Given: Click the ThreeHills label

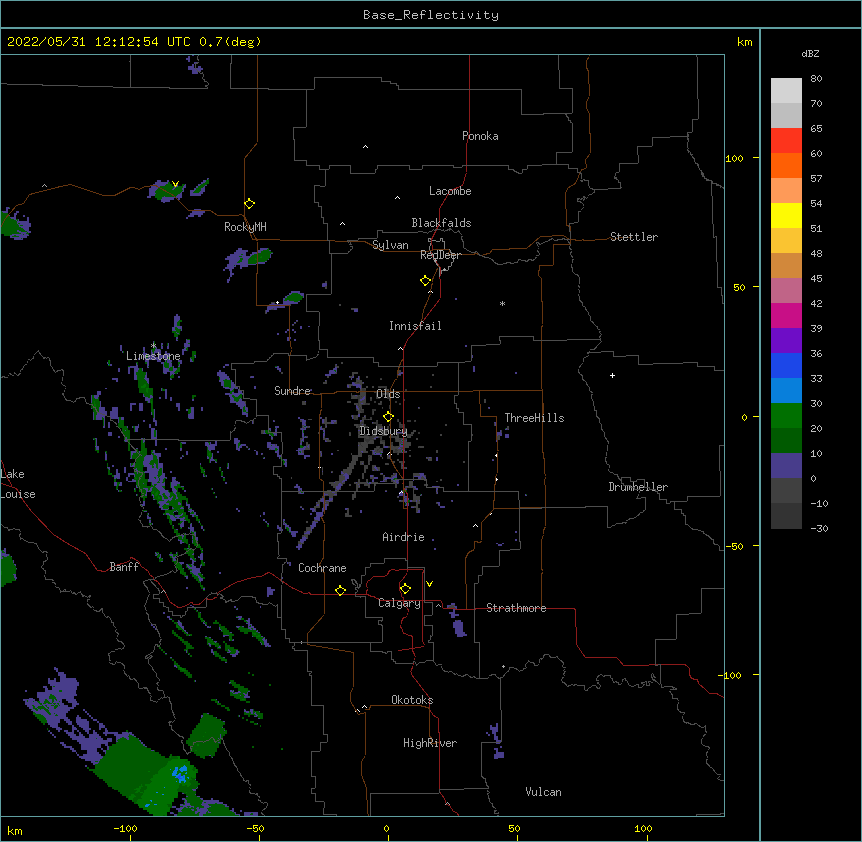Looking at the screenshot, I should click(x=534, y=418).
